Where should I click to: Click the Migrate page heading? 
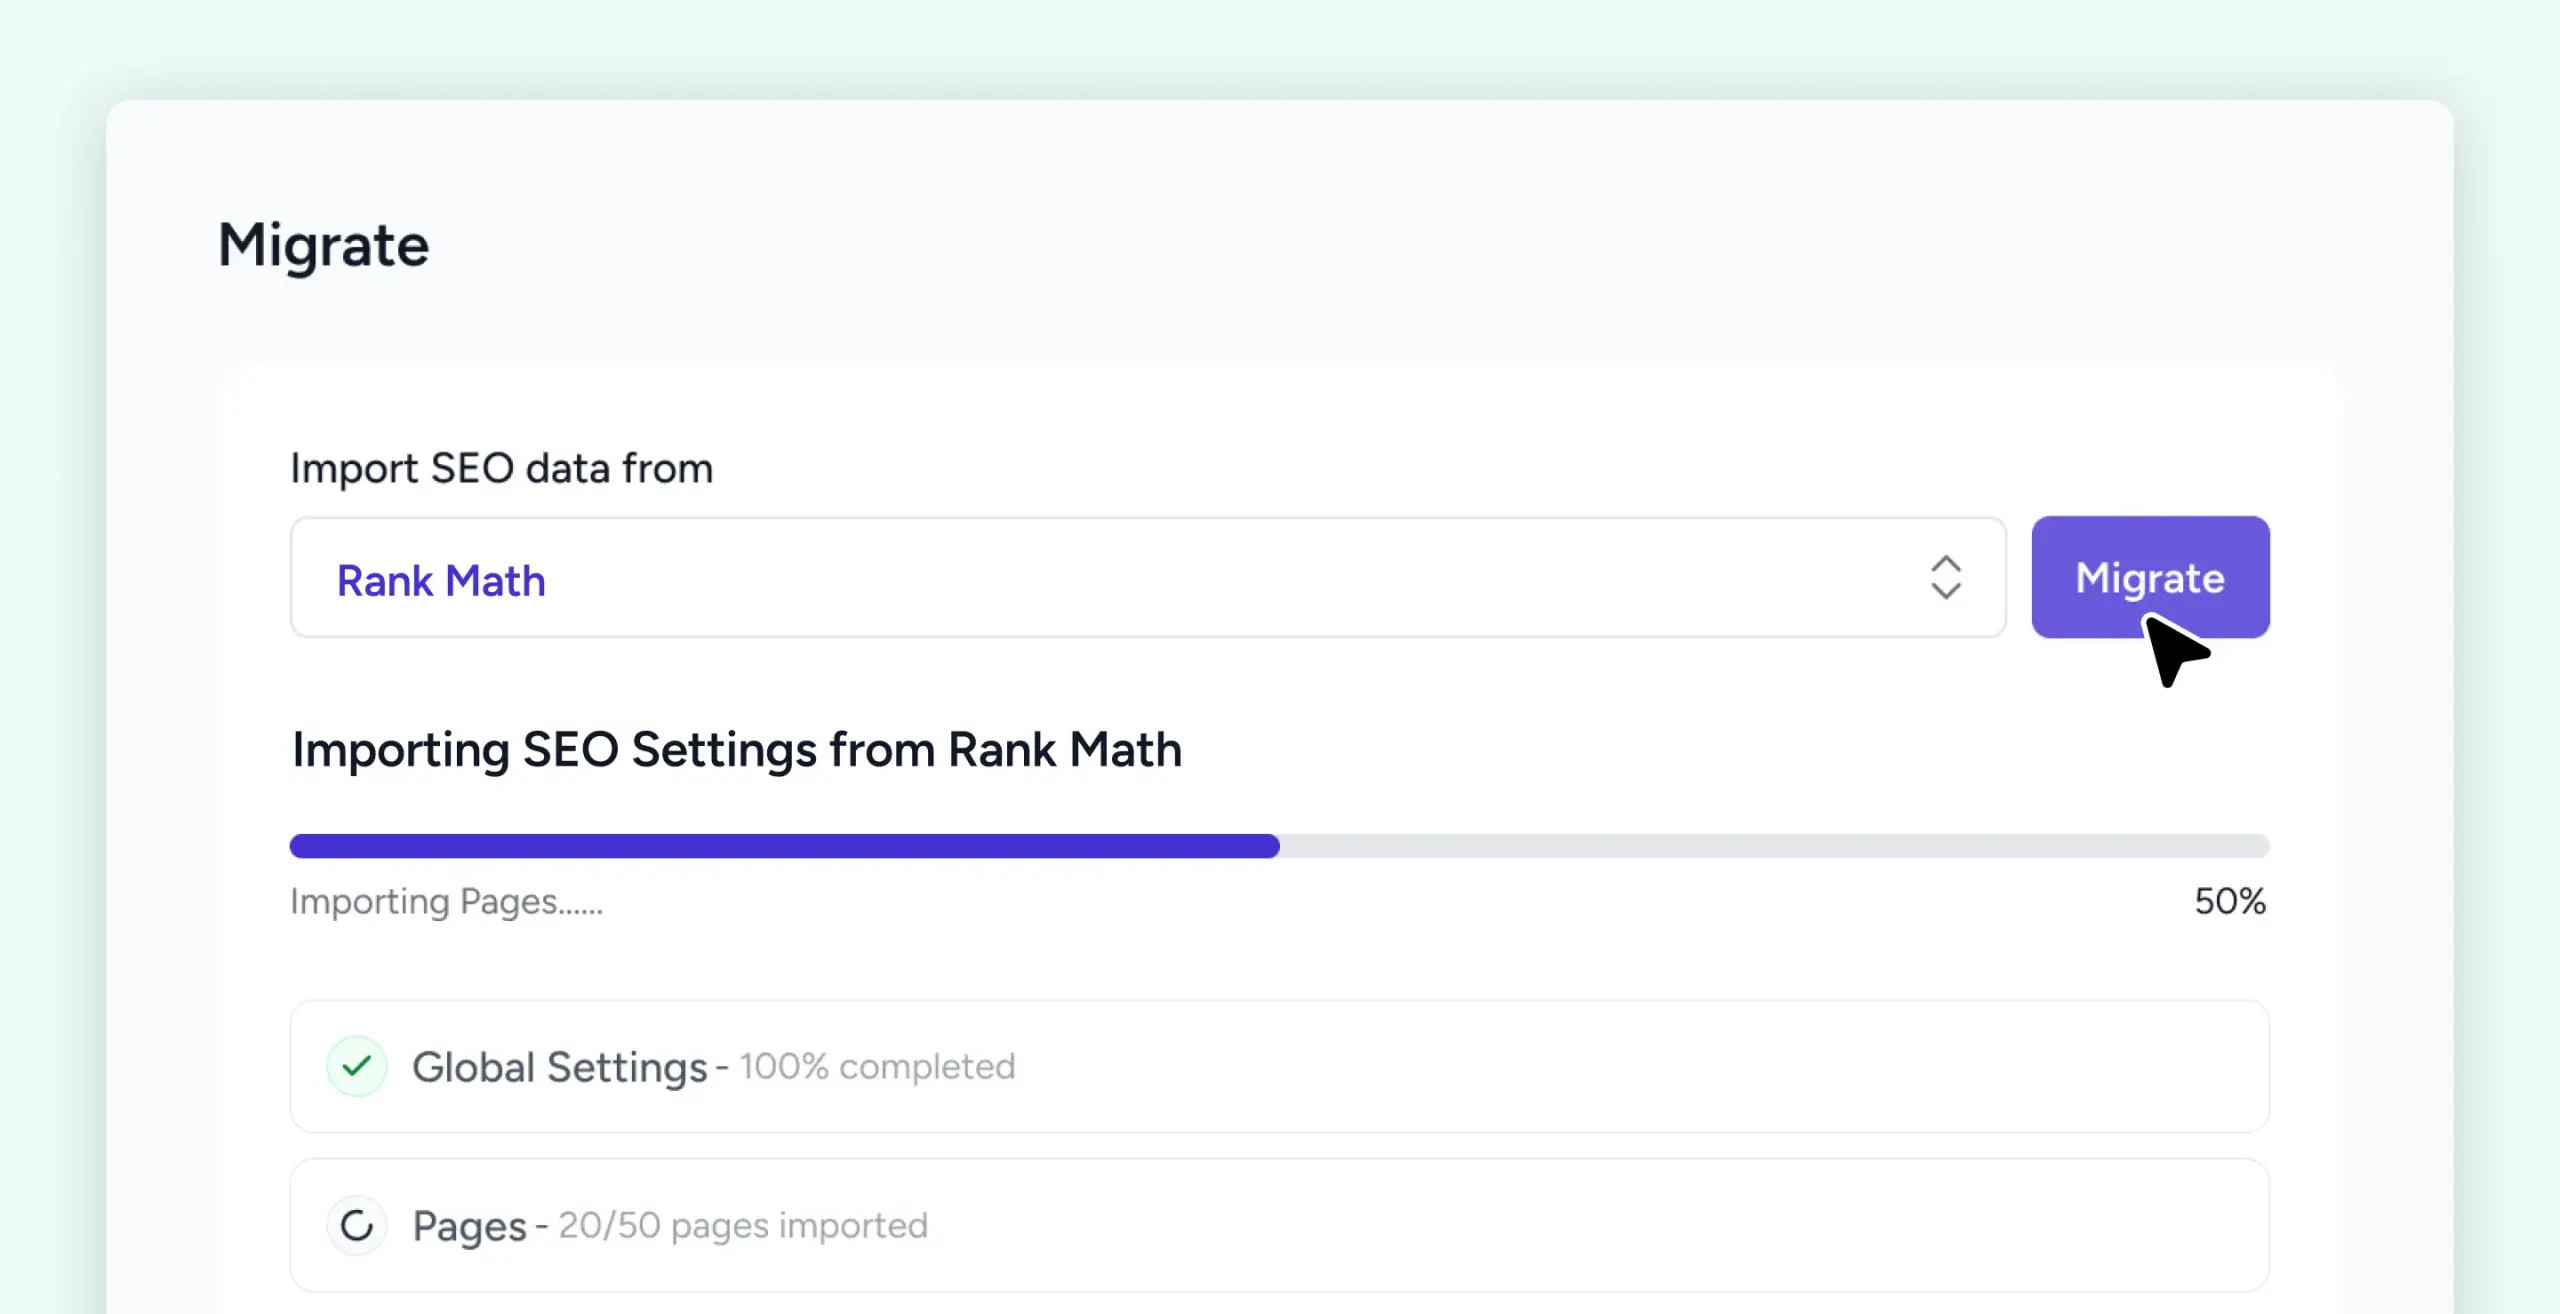click(x=323, y=245)
